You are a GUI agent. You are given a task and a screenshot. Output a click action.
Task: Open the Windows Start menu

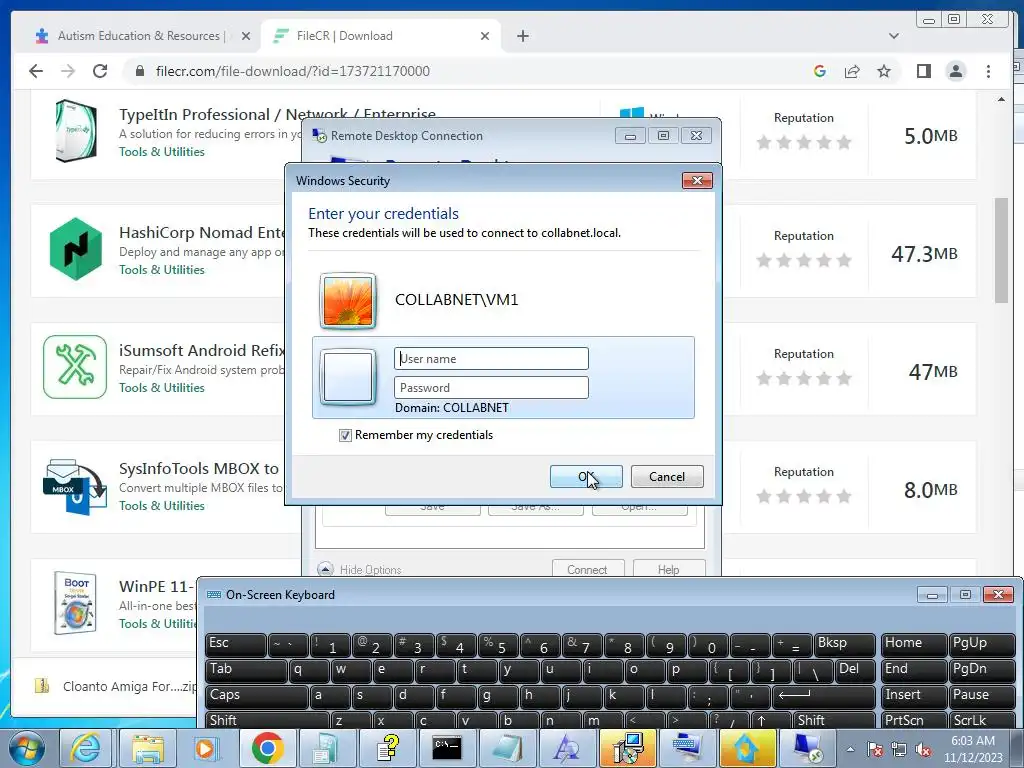27,748
